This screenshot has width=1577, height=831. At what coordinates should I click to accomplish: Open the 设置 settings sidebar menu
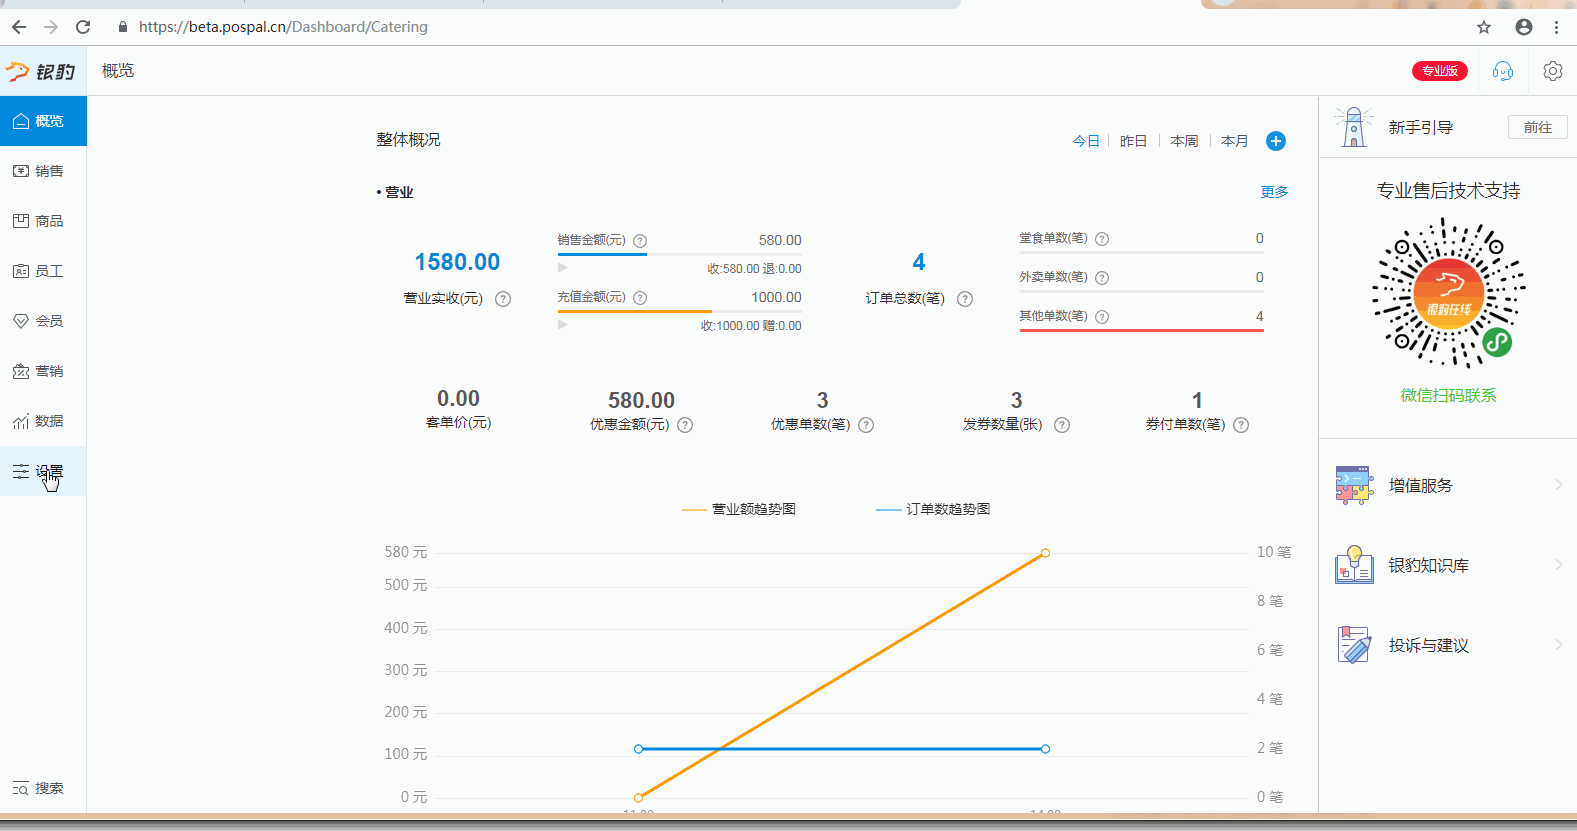click(x=43, y=471)
